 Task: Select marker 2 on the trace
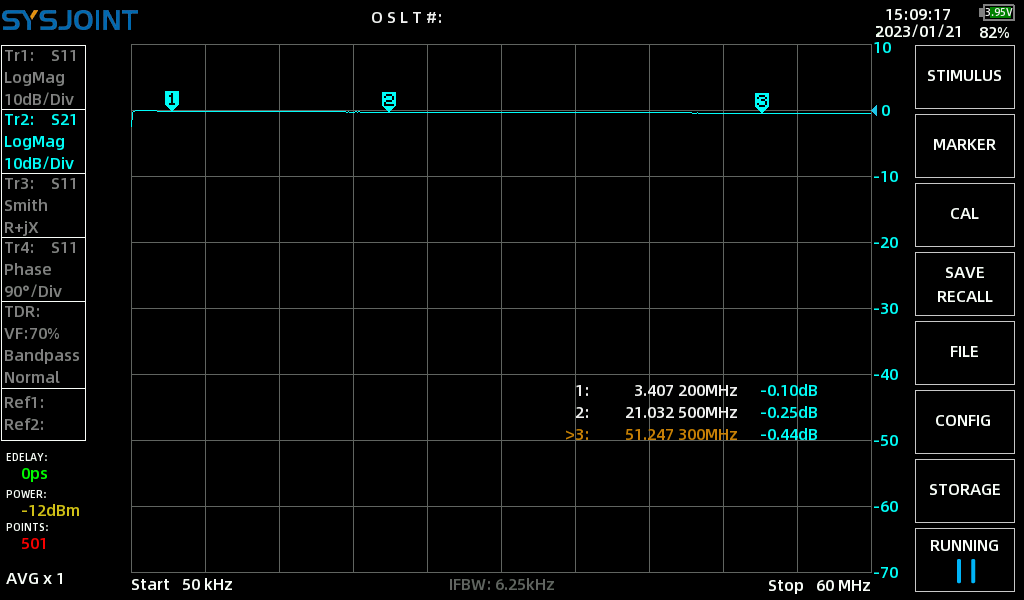(x=389, y=101)
